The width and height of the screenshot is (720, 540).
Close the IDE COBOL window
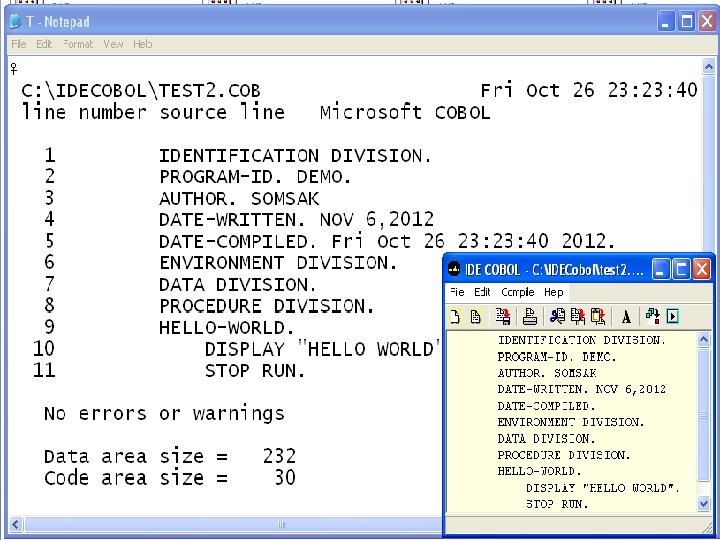pyautogui.click(x=702, y=269)
